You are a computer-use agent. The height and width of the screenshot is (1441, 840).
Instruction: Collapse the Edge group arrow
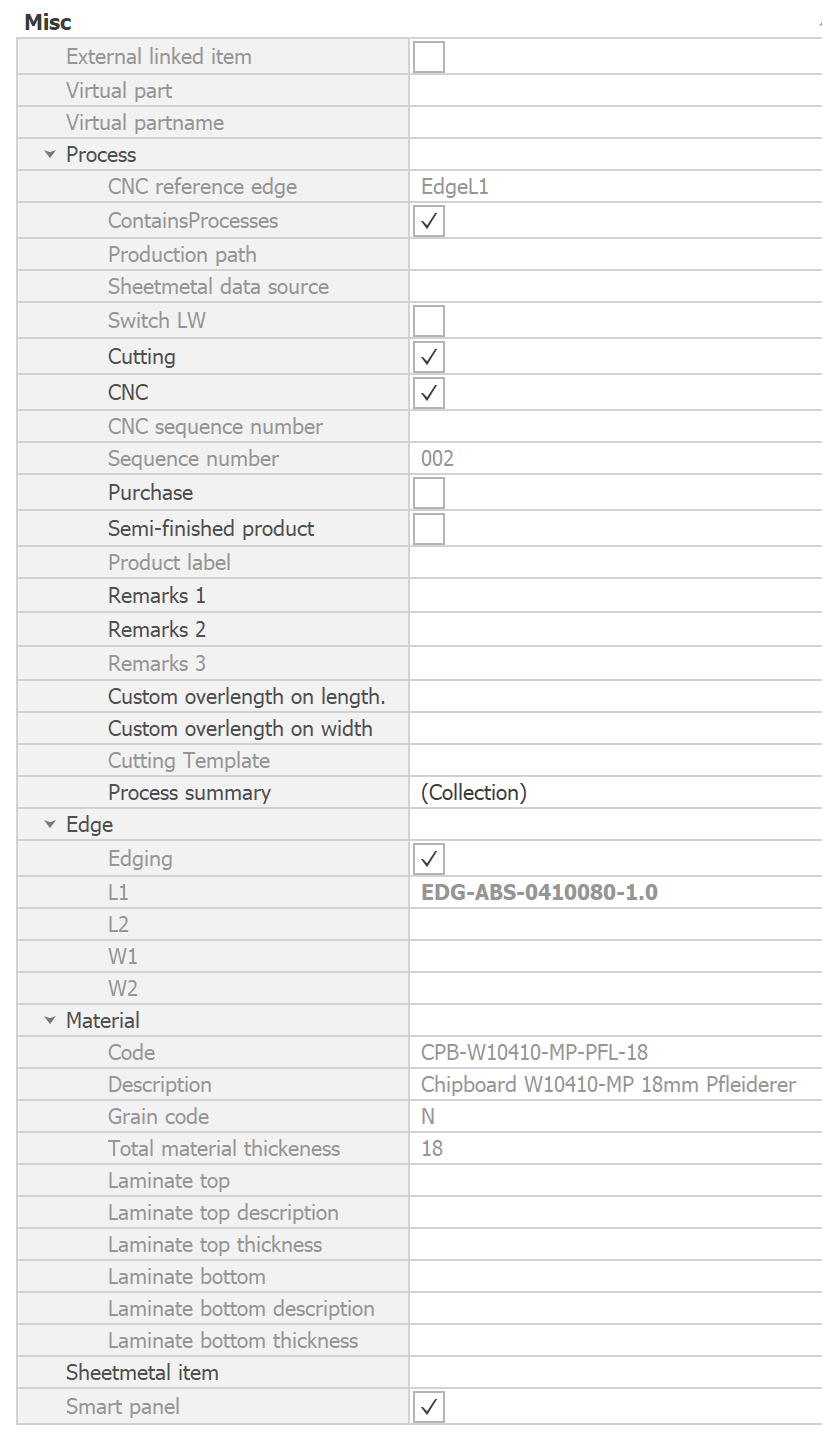[x=50, y=825]
